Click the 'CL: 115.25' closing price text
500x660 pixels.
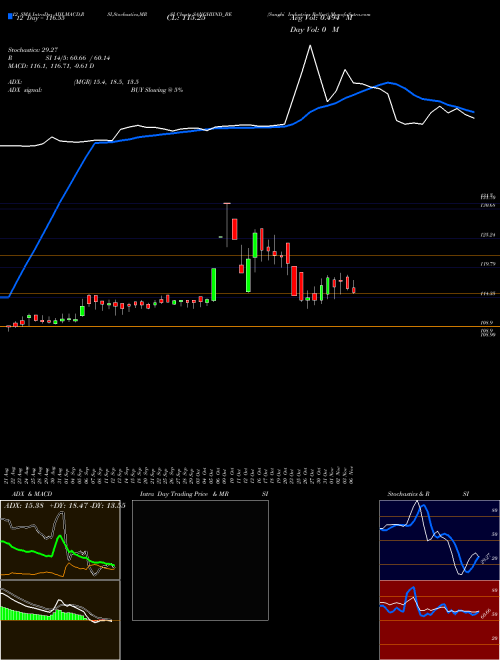tap(186, 19)
